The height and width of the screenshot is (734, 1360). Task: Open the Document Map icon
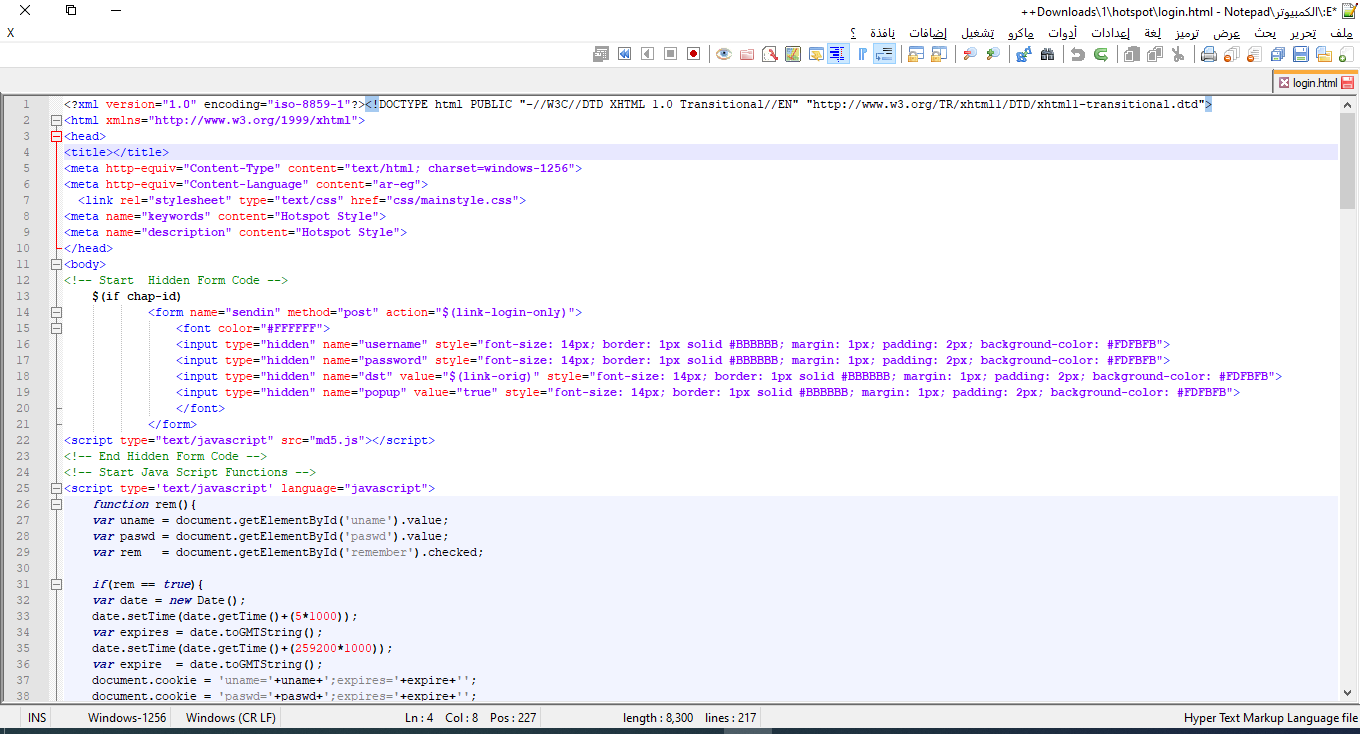click(792, 54)
